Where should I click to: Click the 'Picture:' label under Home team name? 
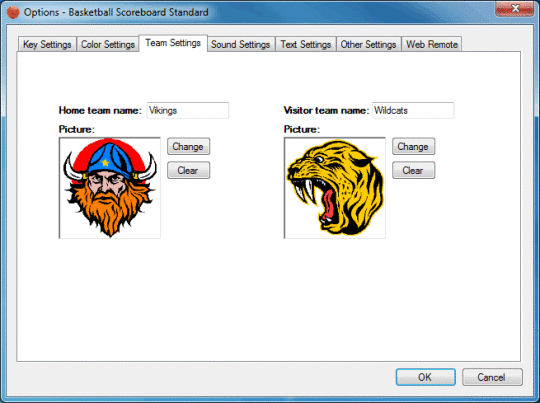76,129
